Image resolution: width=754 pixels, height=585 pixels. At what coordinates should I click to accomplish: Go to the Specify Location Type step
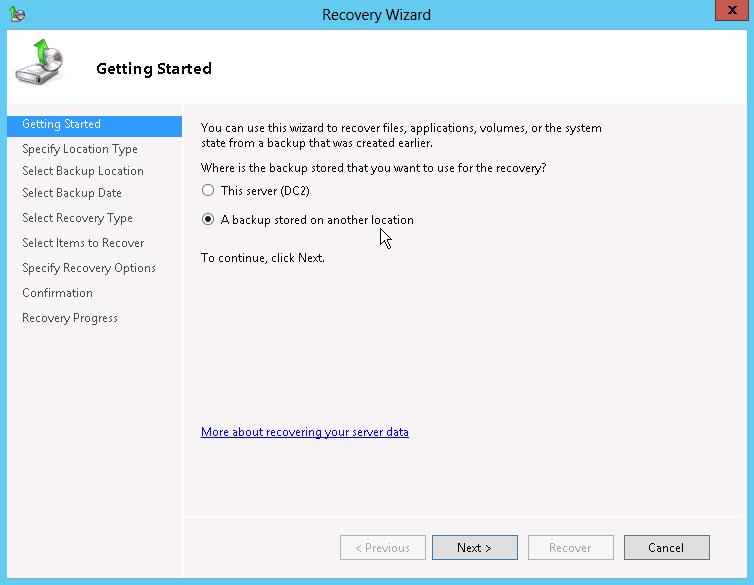click(x=80, y=149)
